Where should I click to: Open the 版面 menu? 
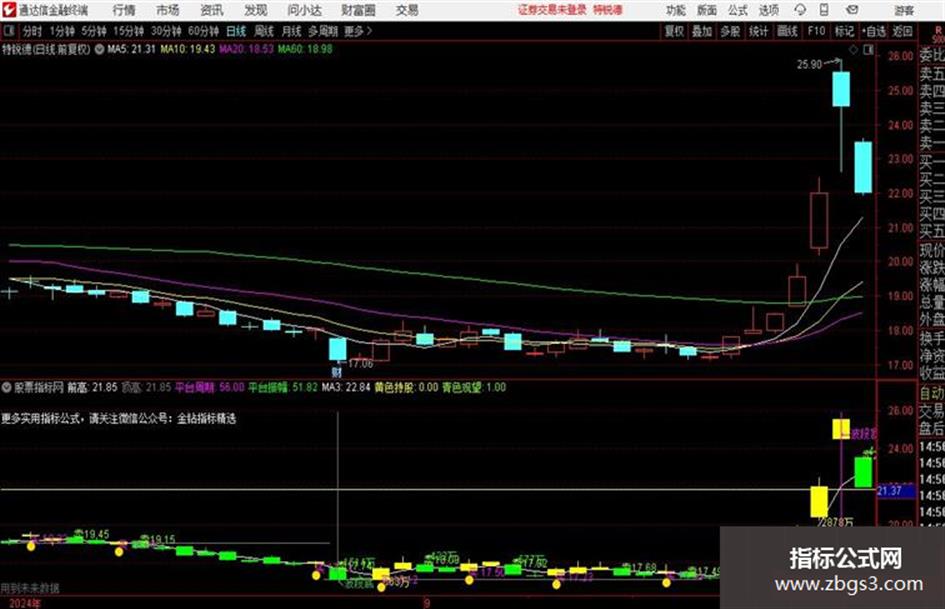[x=707, y=10]
